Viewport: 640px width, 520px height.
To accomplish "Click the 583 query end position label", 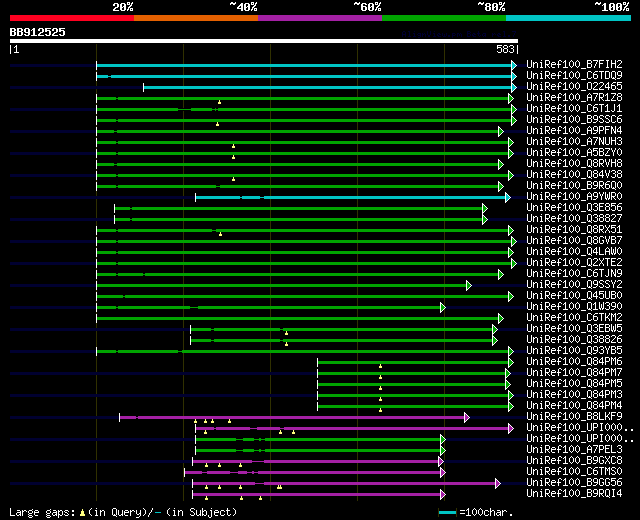I will point(505,49).
